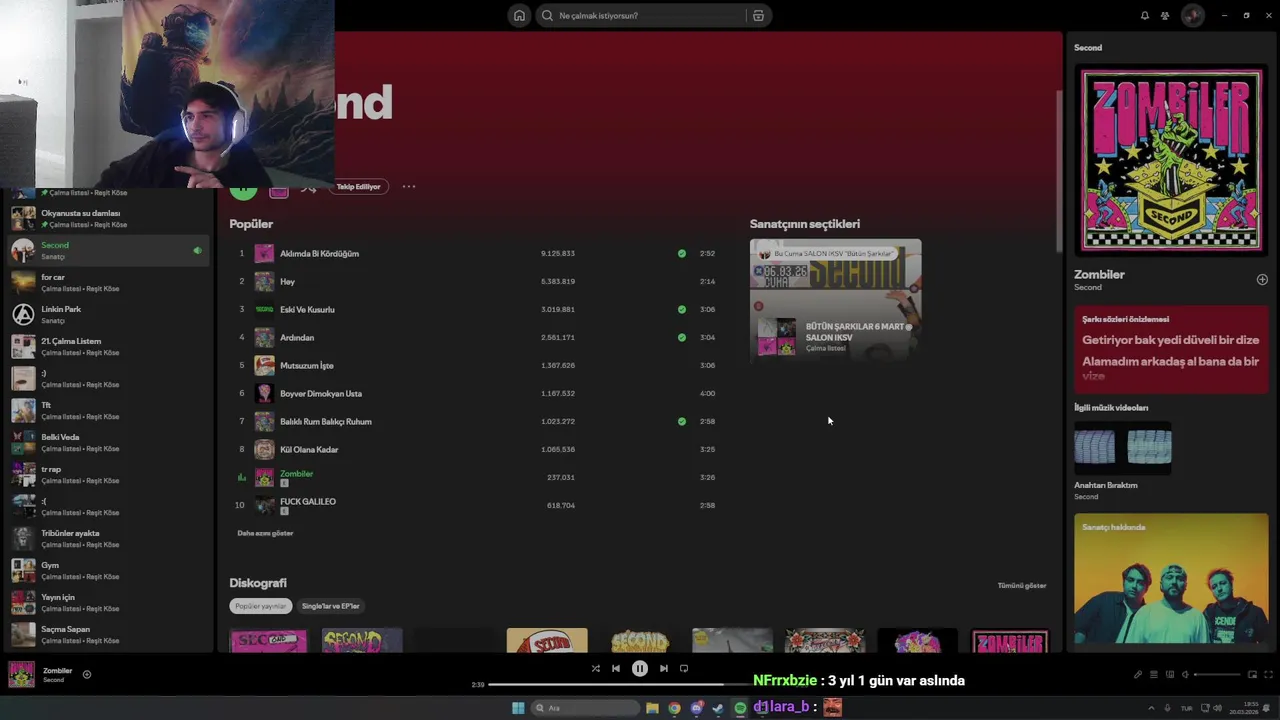Open Anahtarı Bıraktım music video thumbnail
Image resolution: width=1280 pixels, height=720 pixels.
pos(1123,447)
